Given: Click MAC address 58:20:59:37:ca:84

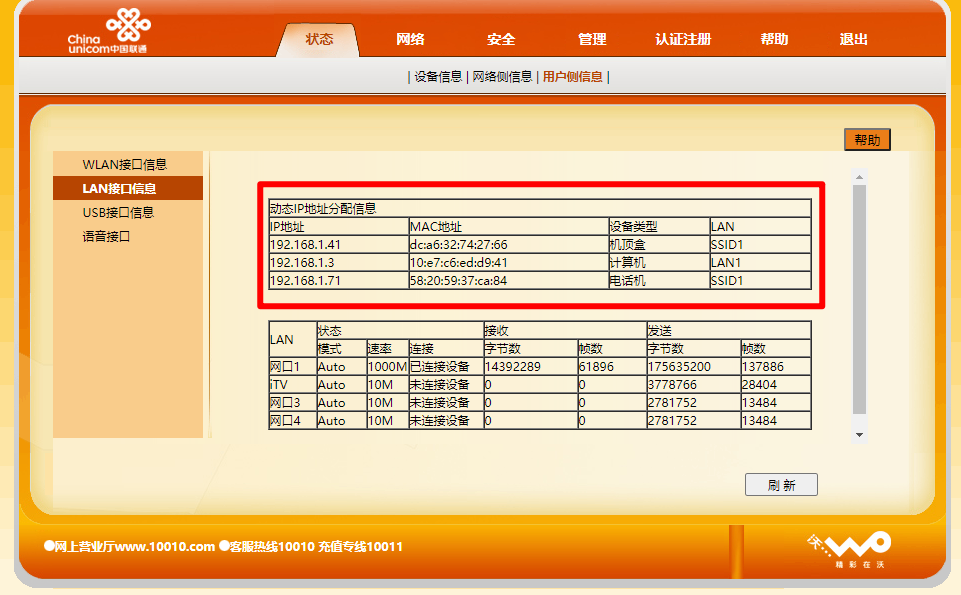Looking at the screenshot, I should point(459,281).
